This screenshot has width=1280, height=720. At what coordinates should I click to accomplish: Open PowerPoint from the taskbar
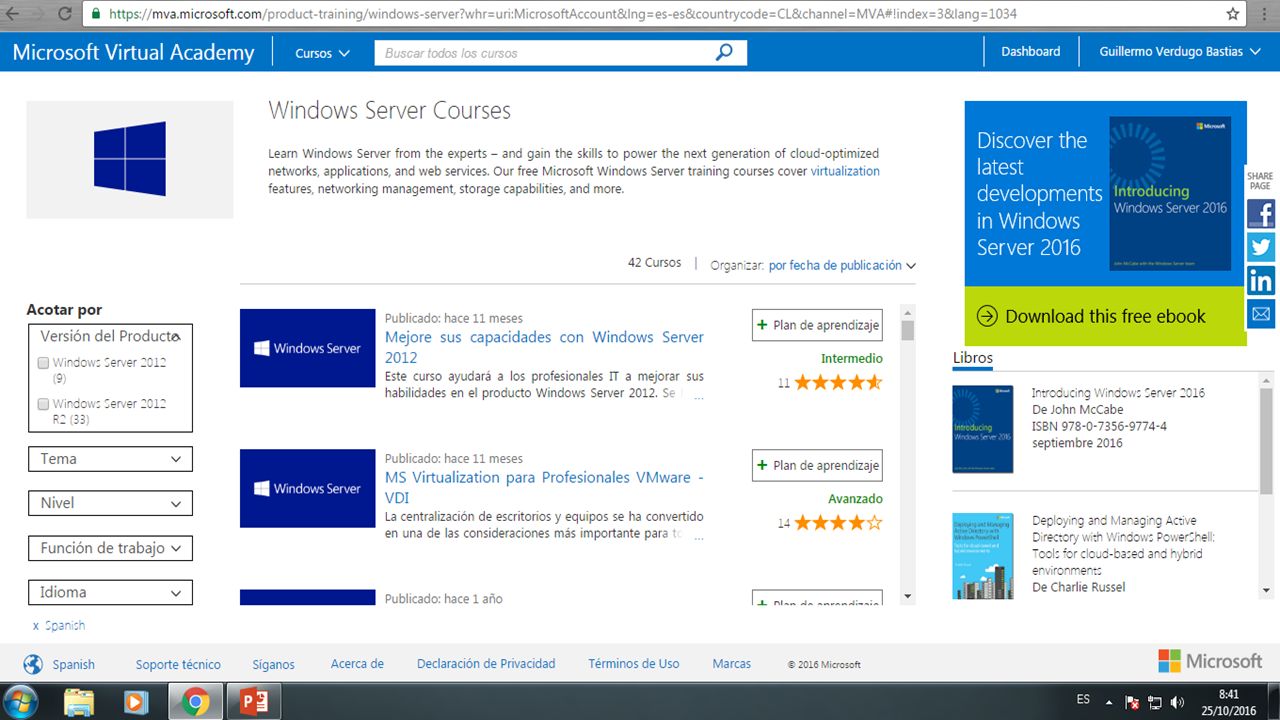pos(254,702)
